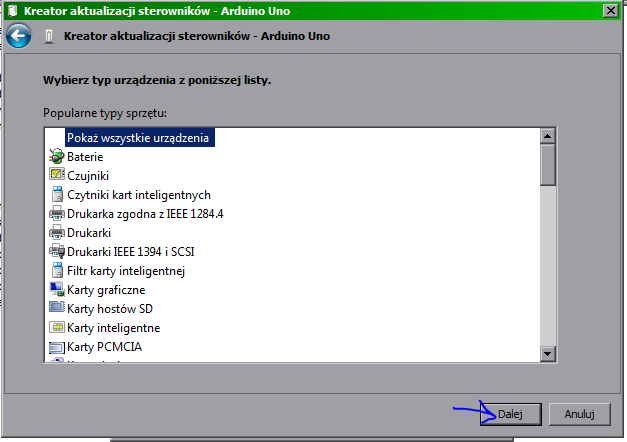Click the Karty PCMCIA icon
This screenshot has height=442, width=627.
pyautogui.click(x=56, y=347)
